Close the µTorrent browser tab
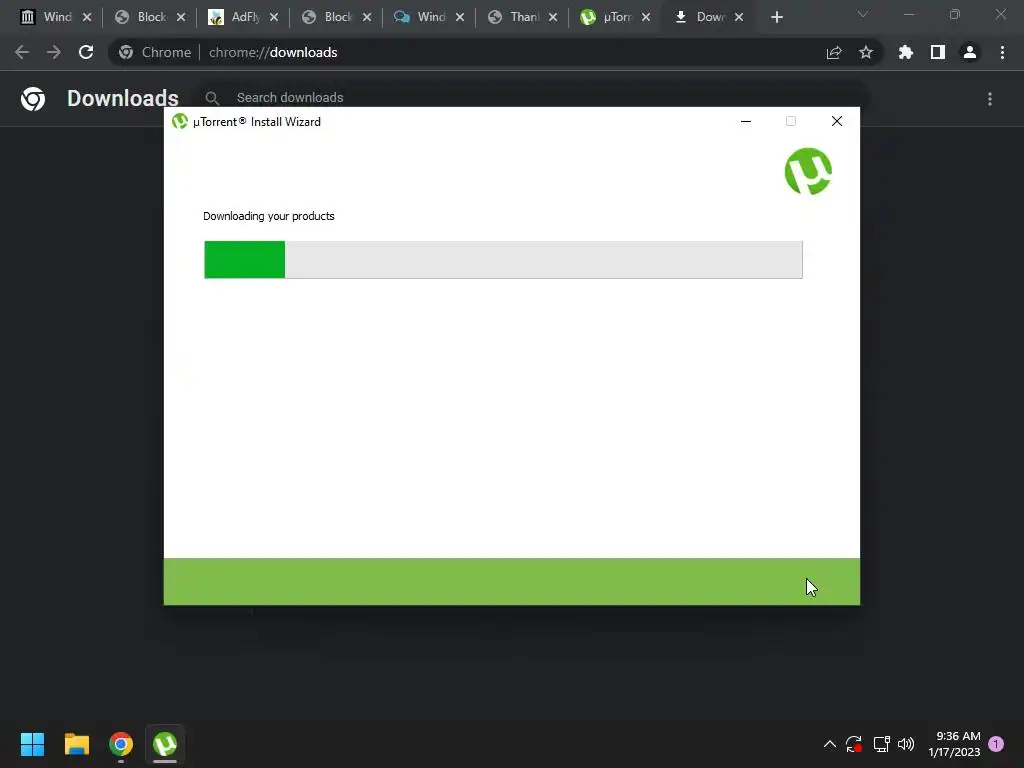The image size is (1024, 768). tap(646, 17)
